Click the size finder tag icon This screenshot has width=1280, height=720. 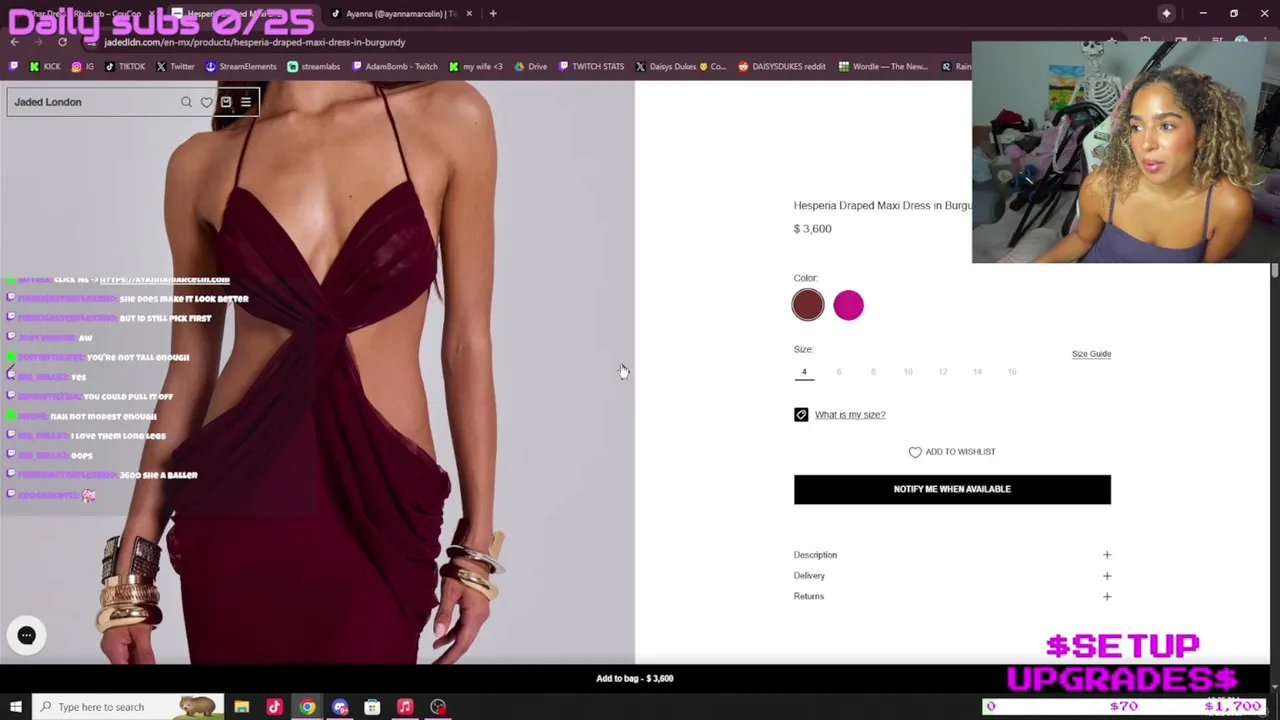801,414
